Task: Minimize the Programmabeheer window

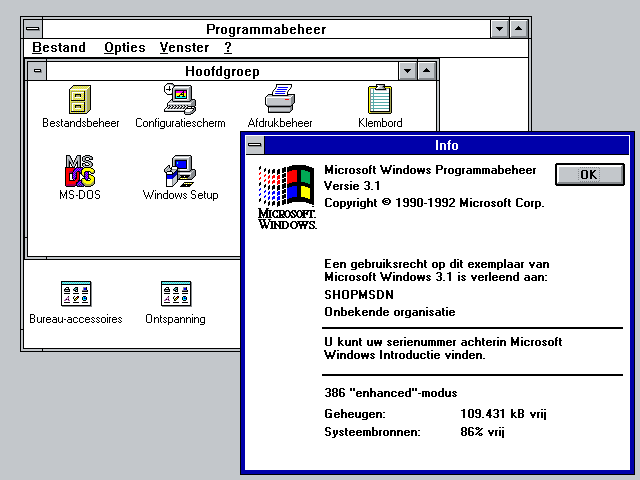Action: tap(500, 29)
